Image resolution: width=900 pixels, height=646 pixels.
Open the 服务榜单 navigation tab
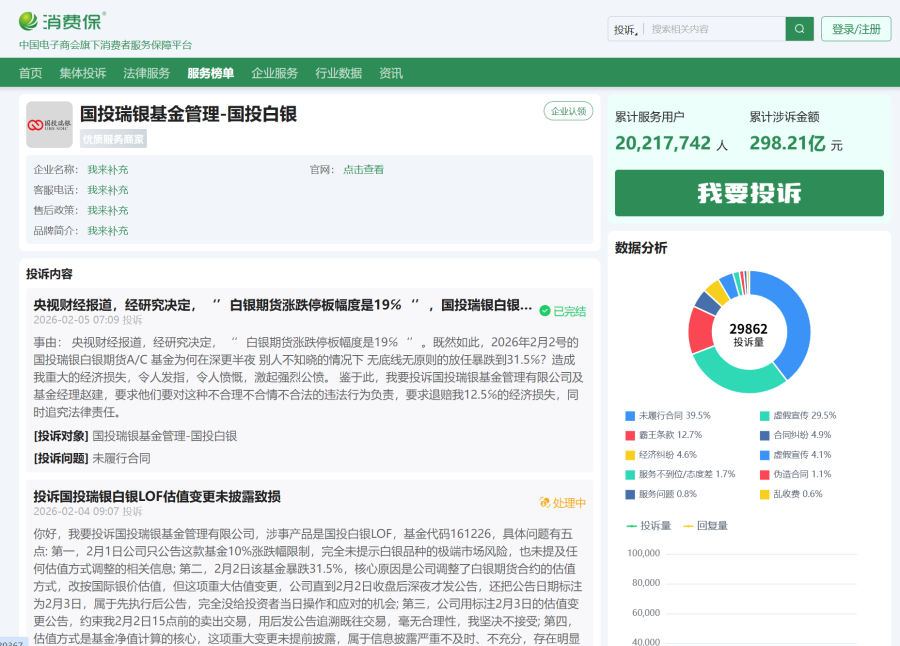210,73
